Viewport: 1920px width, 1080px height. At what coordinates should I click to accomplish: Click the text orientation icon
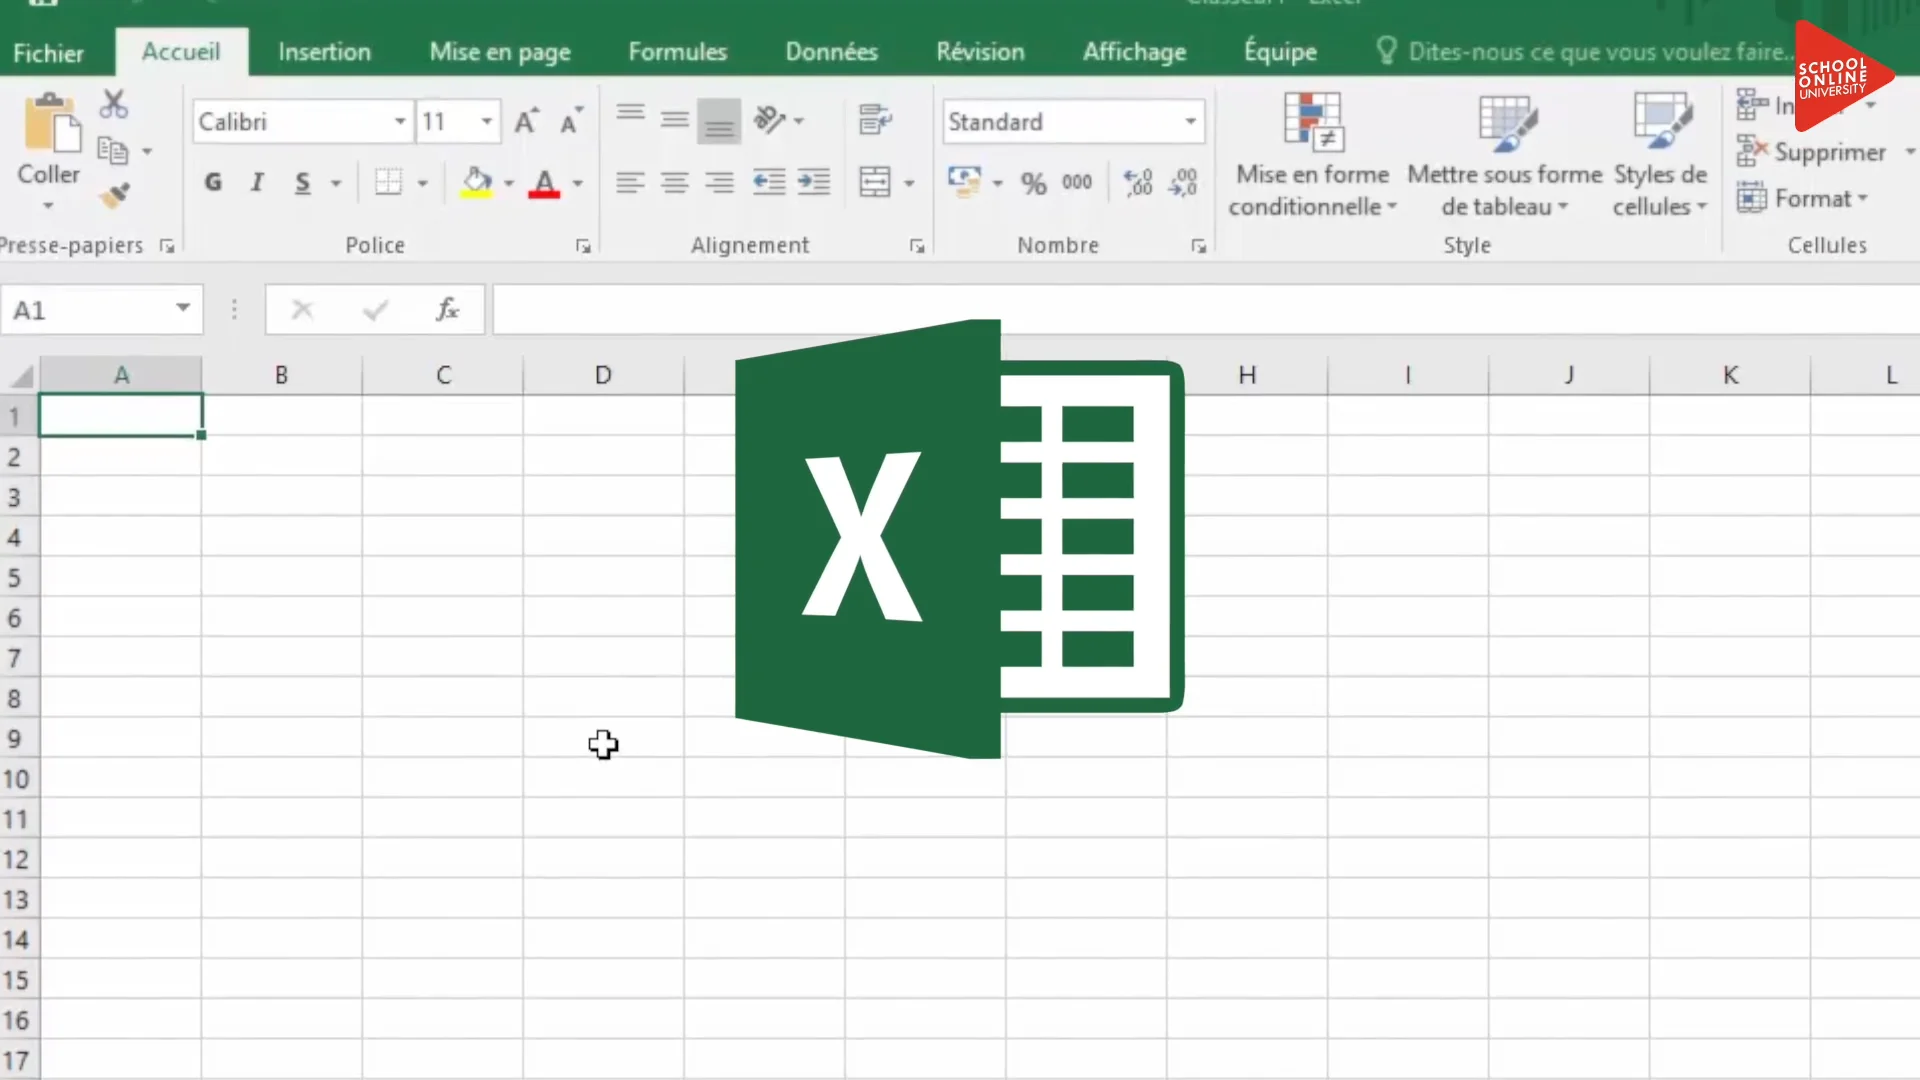tap(769, 121)
